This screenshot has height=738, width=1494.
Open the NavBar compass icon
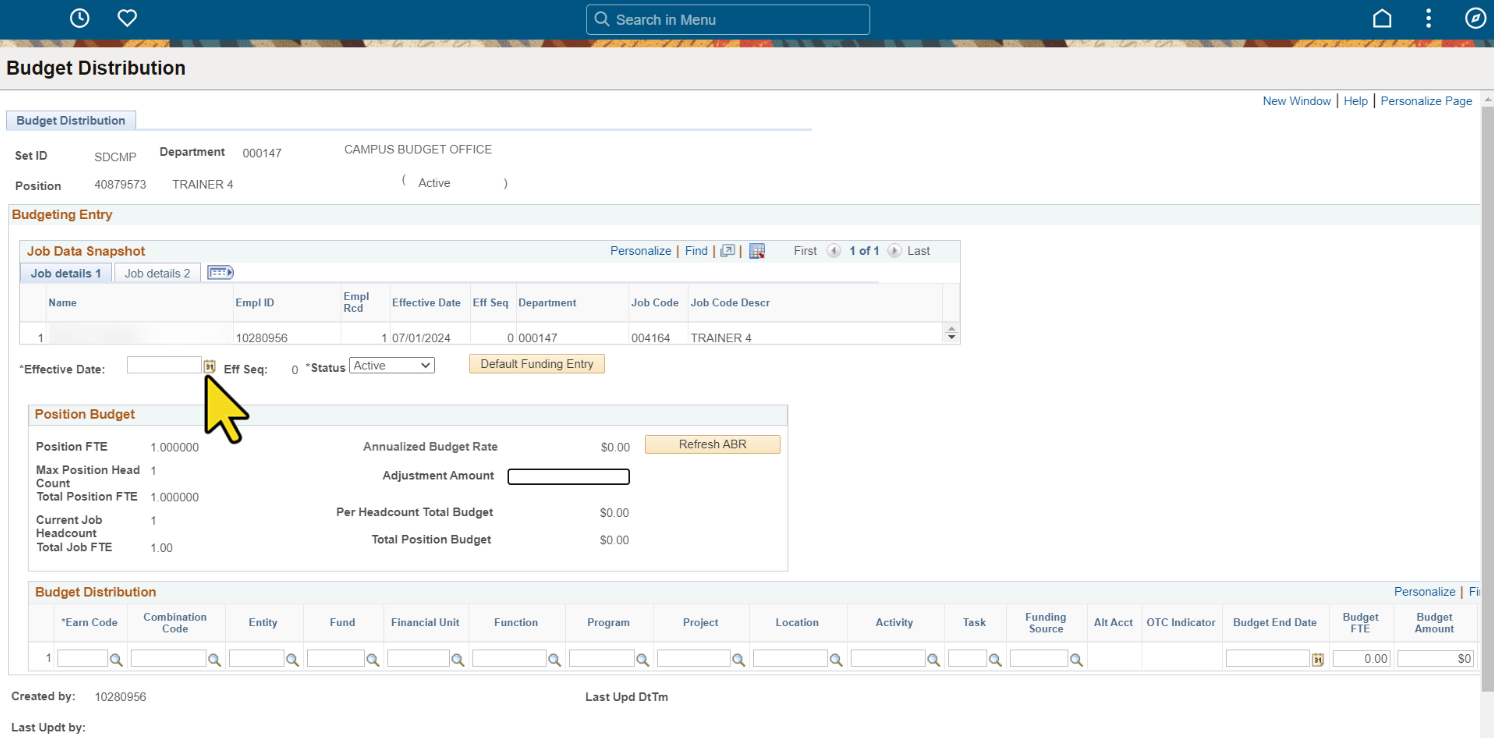pos(1475,19)
